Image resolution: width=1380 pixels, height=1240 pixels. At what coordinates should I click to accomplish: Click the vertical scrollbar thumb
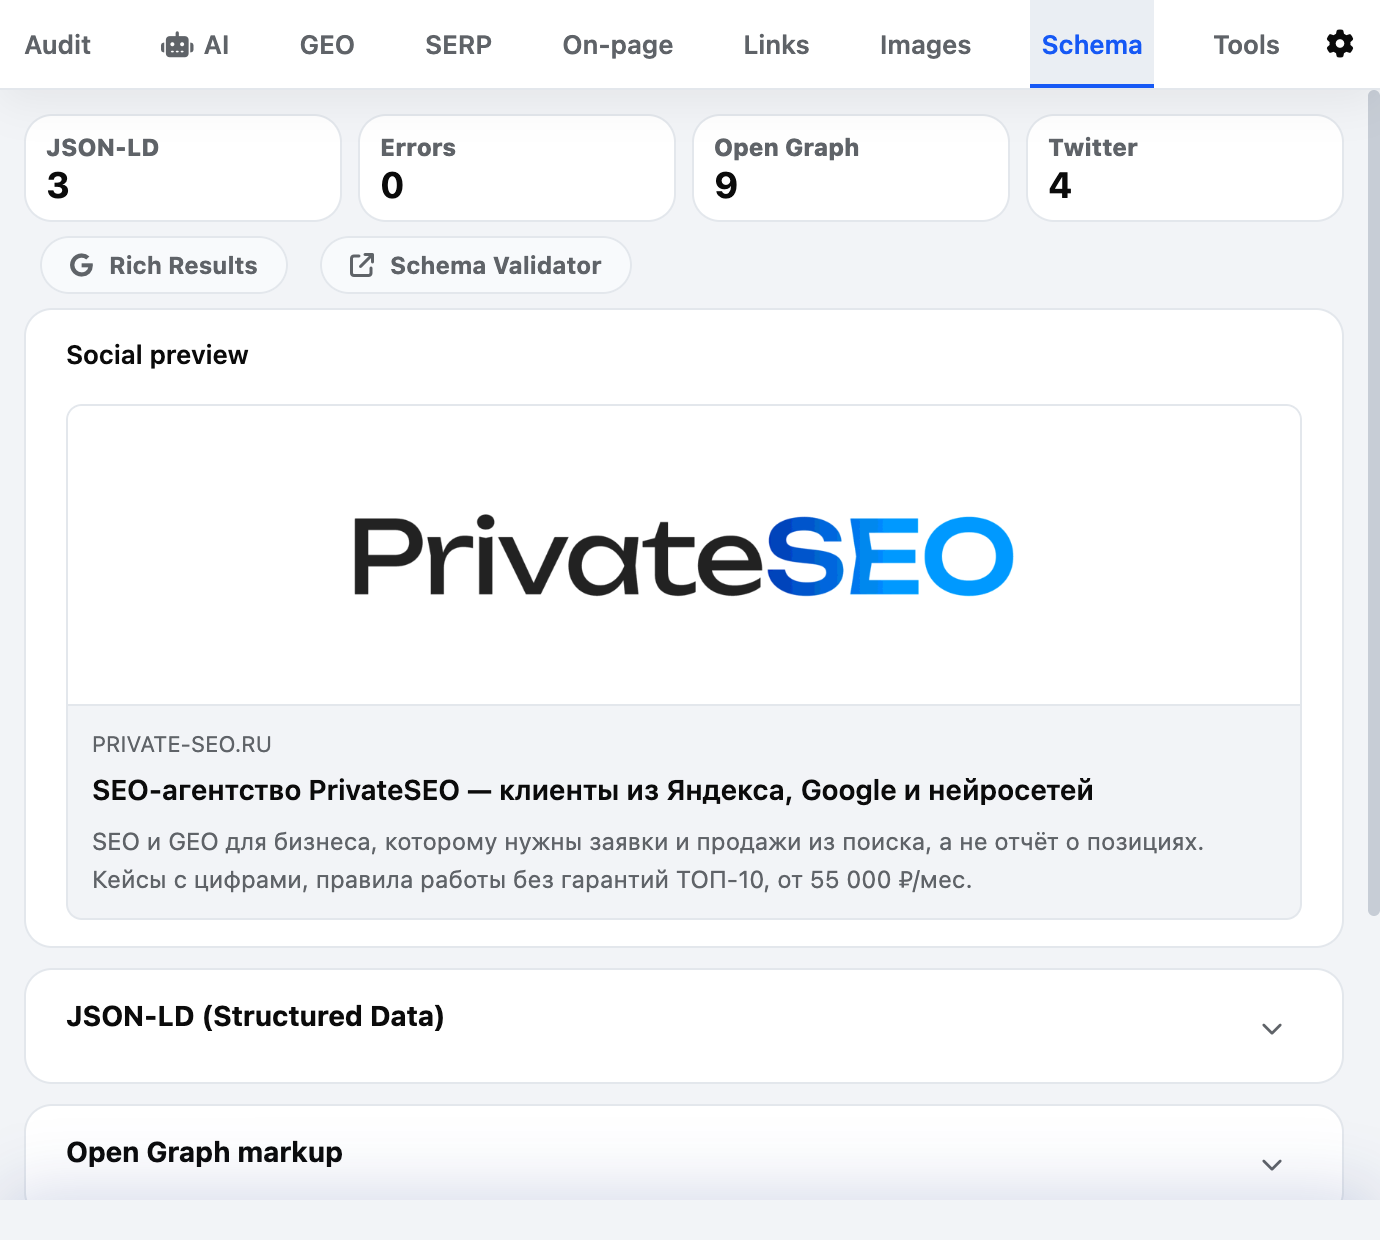tap(1373, 502)
